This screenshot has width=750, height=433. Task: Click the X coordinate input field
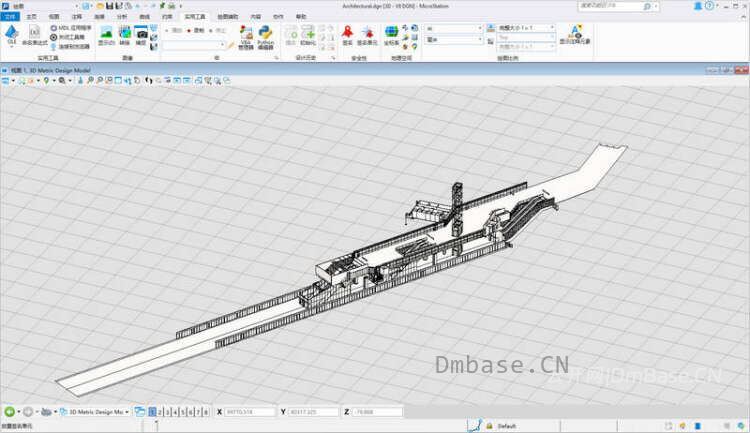pyautogui.click(x=250, y=411)
